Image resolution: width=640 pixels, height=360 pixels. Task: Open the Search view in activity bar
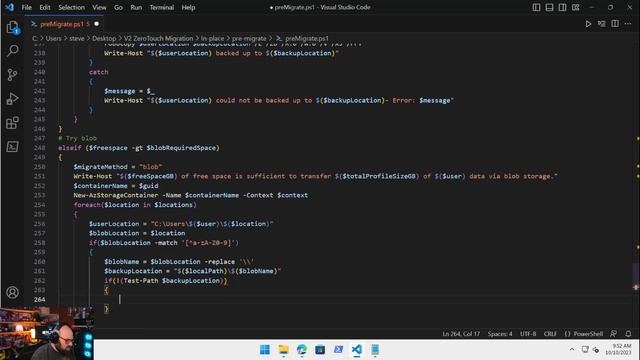tap(13, 51)
